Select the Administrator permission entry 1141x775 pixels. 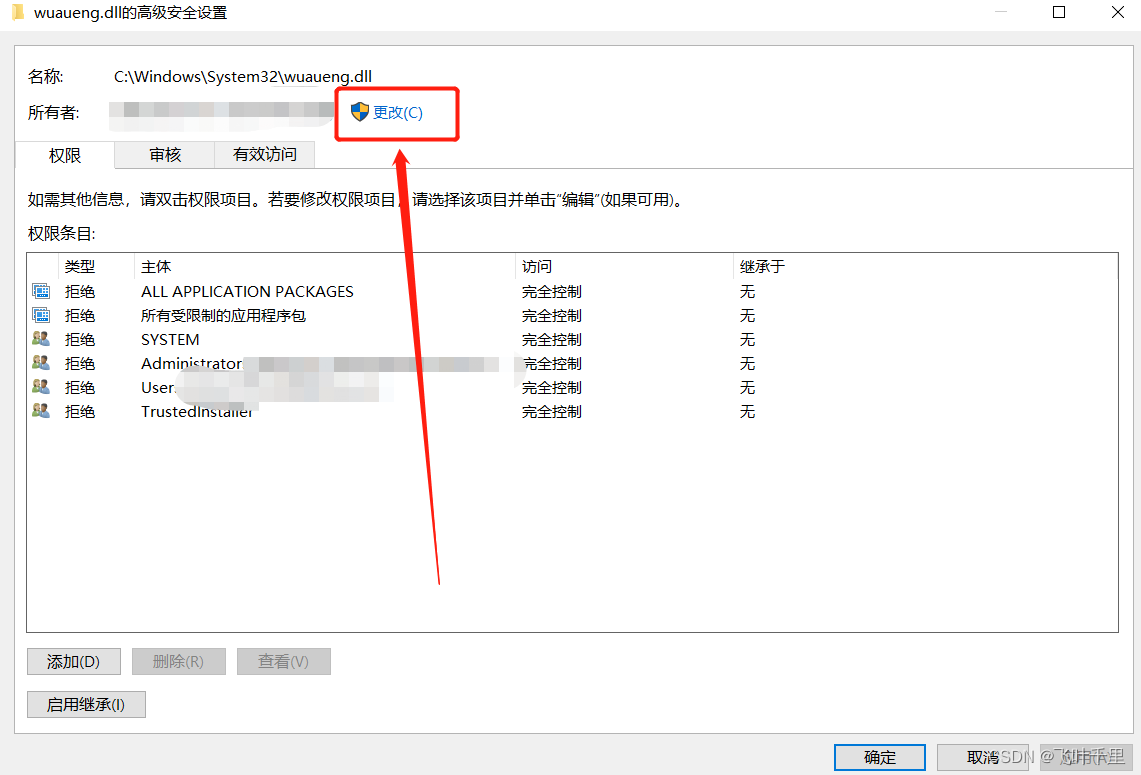pos(572,363)
